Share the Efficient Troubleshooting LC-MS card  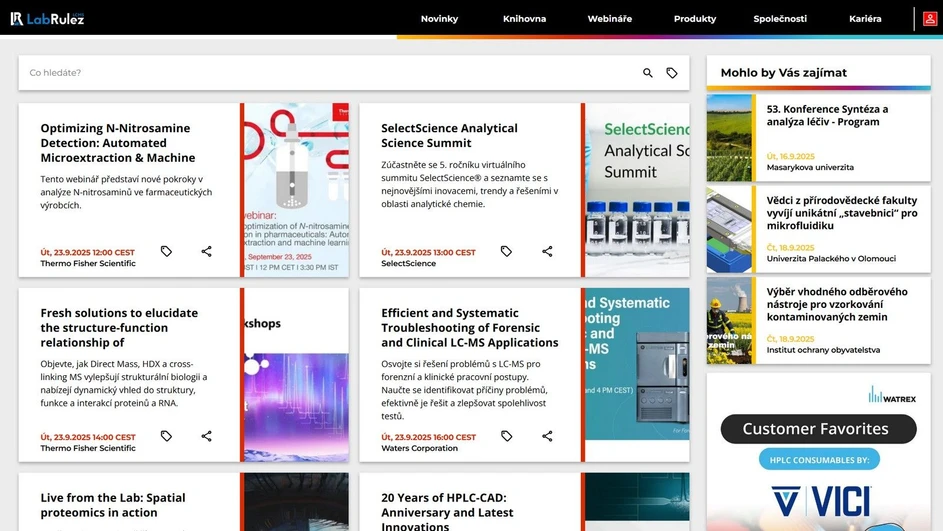pos(547,436)
